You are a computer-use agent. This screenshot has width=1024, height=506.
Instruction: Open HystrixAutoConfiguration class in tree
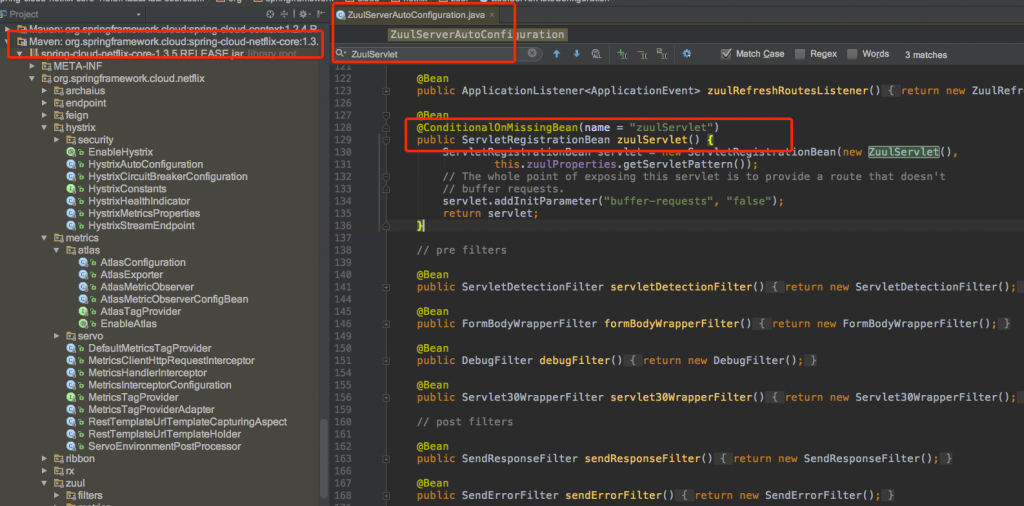(x=144, y=164)
